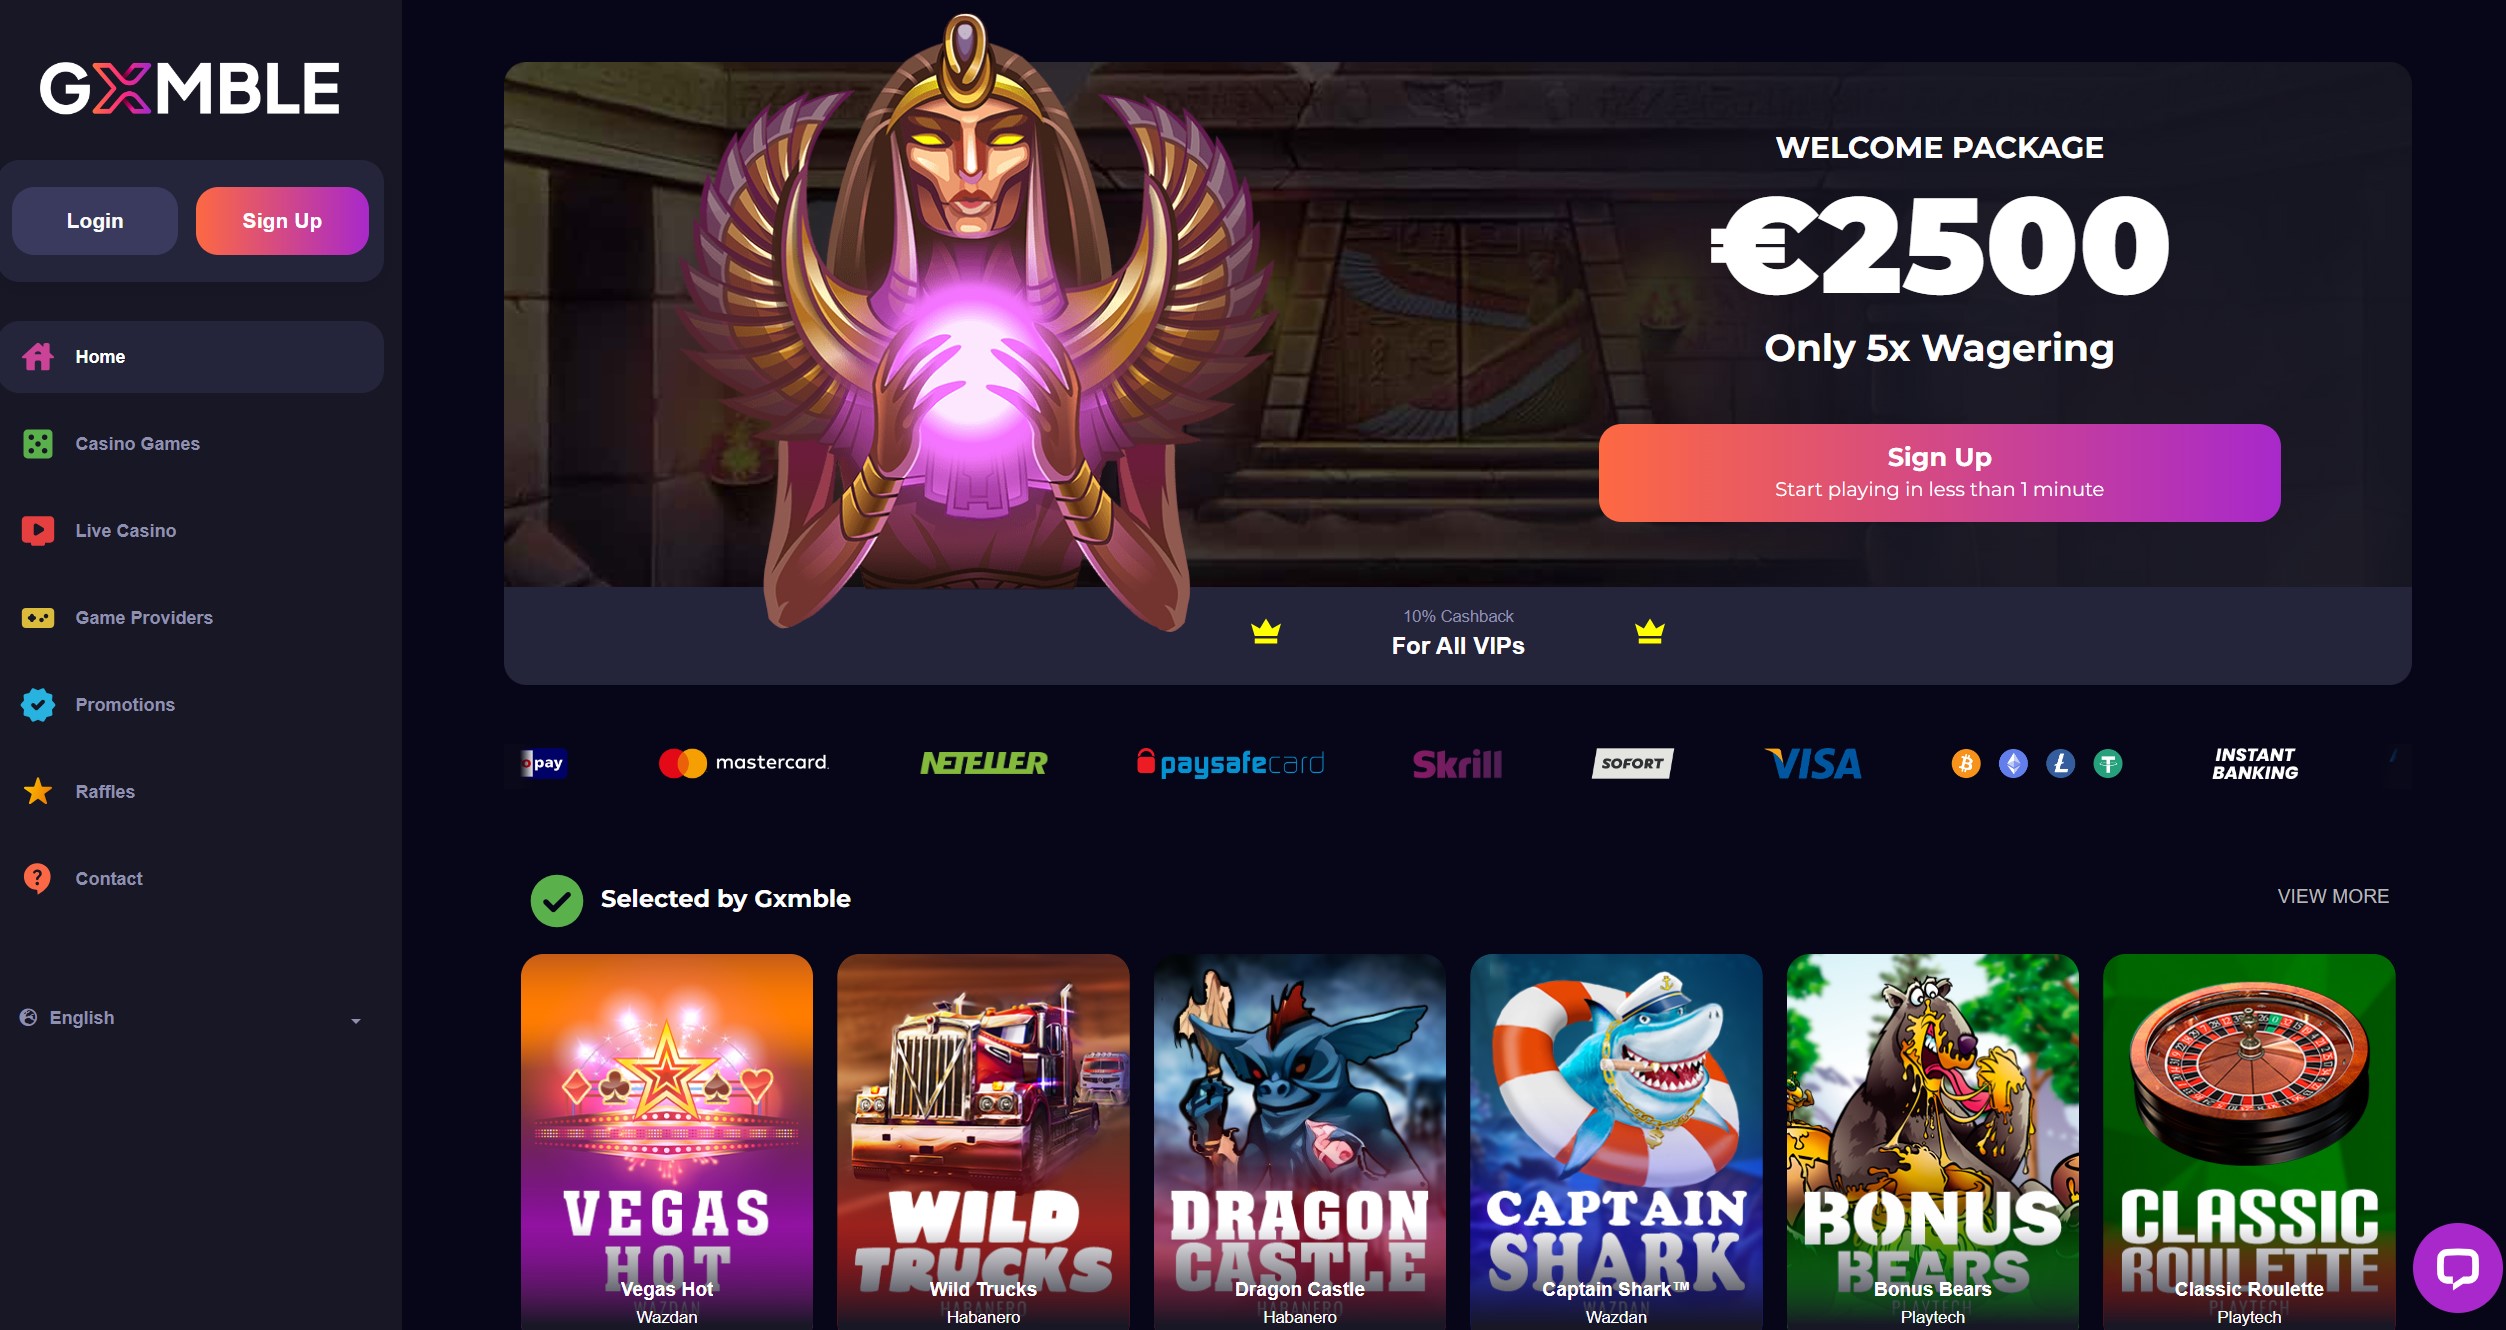Click Sign Up in the welcome banner
The height and width of the screenshot is (1330, 2506).
pyautogui.click(x=1939, y=473)
